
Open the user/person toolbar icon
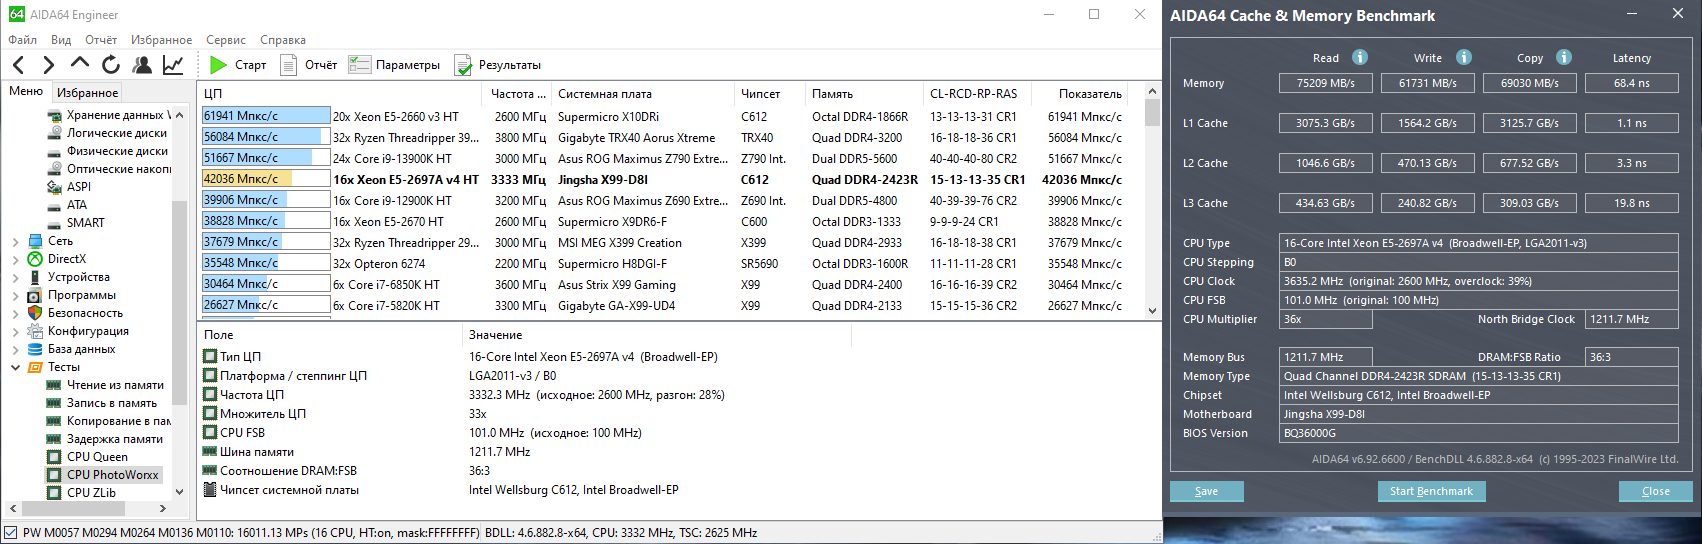[142, 65]
